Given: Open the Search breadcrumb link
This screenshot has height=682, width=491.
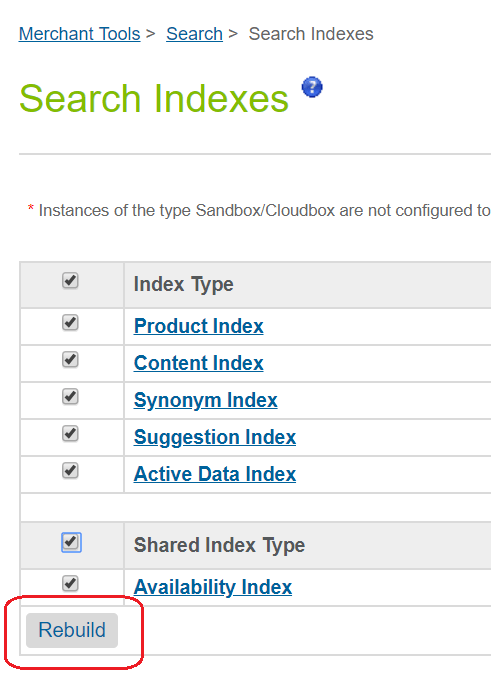Looking at the screenshot, I should click(194, 33).
